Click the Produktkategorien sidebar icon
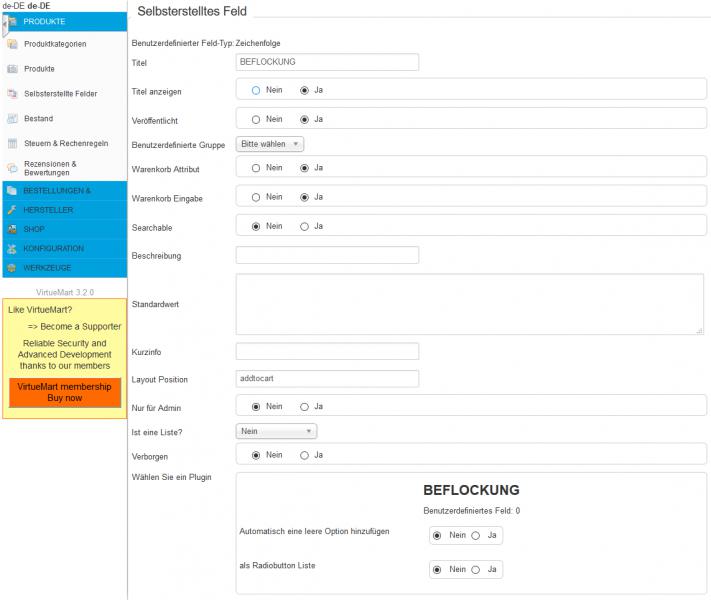The height and width of the screenshot is (600, 711). pyautogui.click(x=12, y=44)
